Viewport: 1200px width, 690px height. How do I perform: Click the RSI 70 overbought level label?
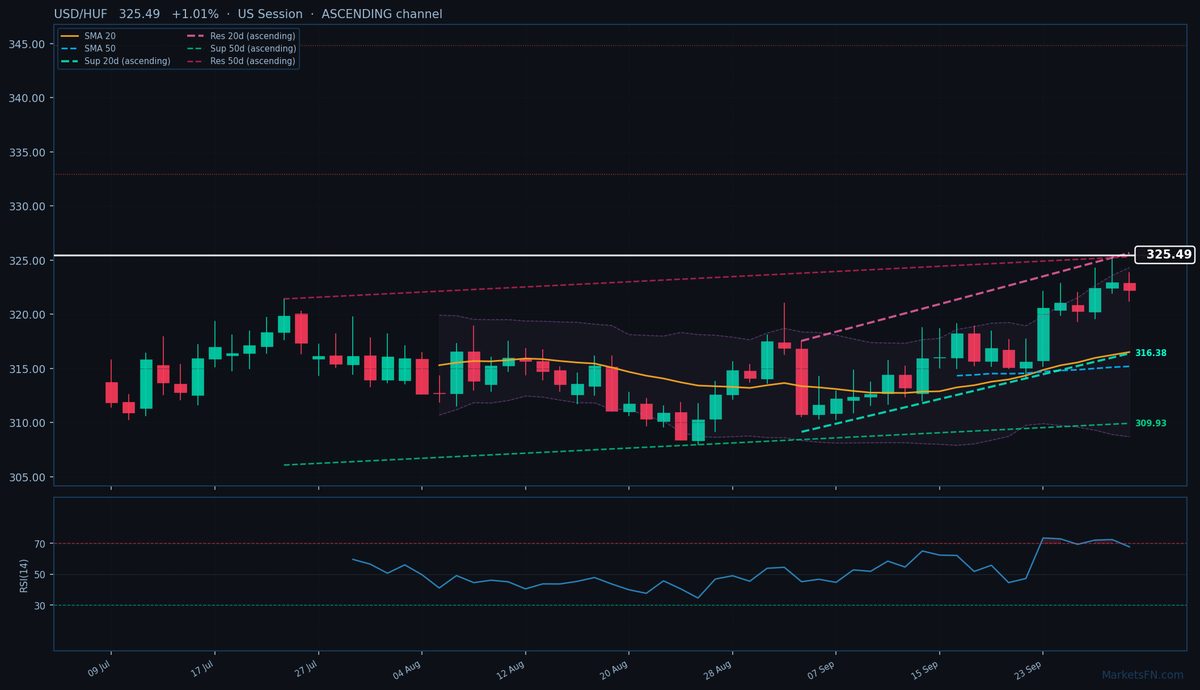click(x=39, y=544)
